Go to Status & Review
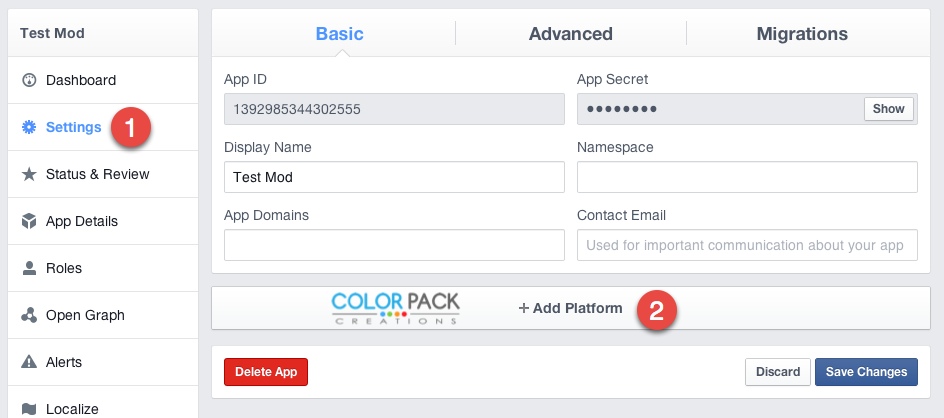 [103, 174]
